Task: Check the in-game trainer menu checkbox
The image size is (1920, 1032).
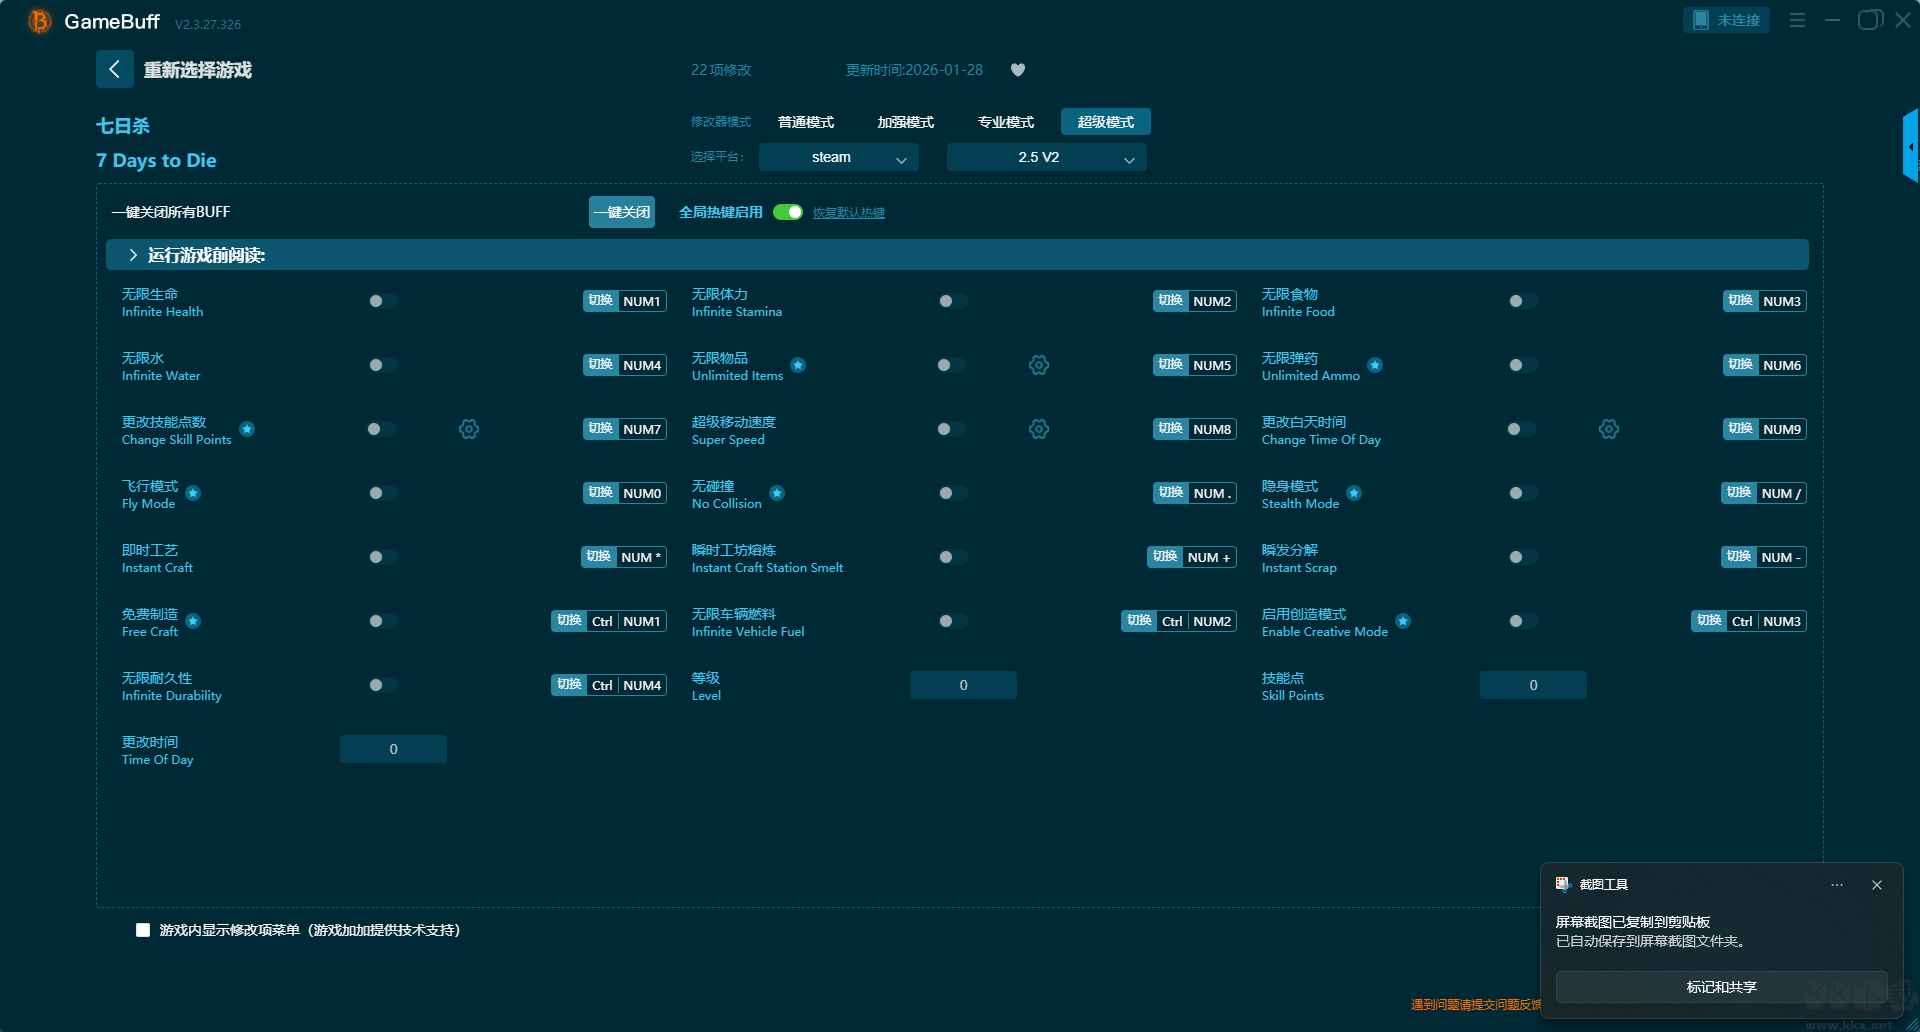Action: [x=143, y=930]
